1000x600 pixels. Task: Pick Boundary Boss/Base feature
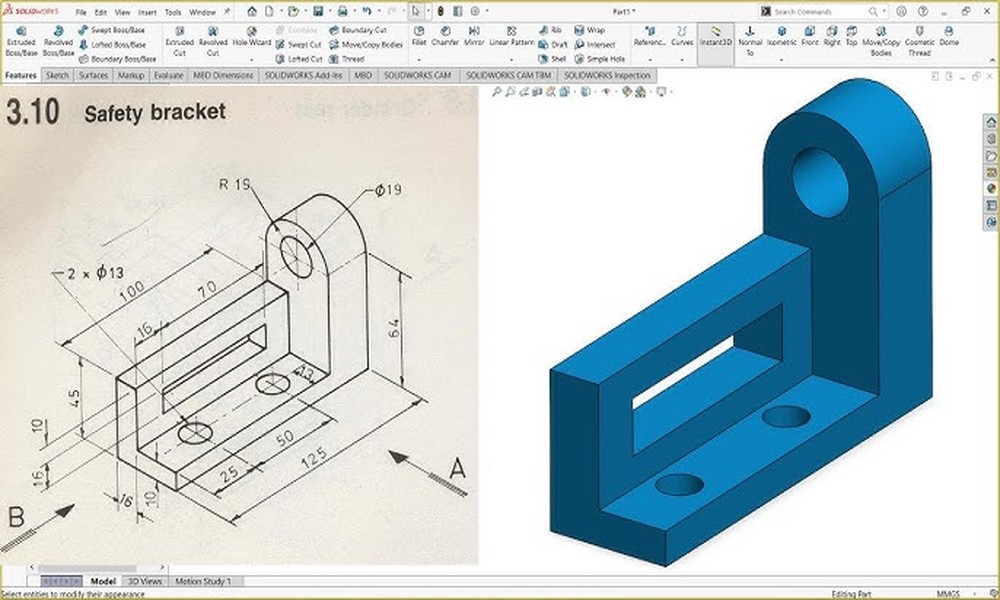(117, 59)
